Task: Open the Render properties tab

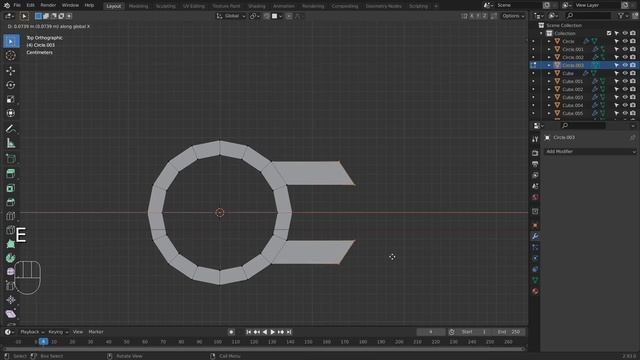Action: coord(535,153)
